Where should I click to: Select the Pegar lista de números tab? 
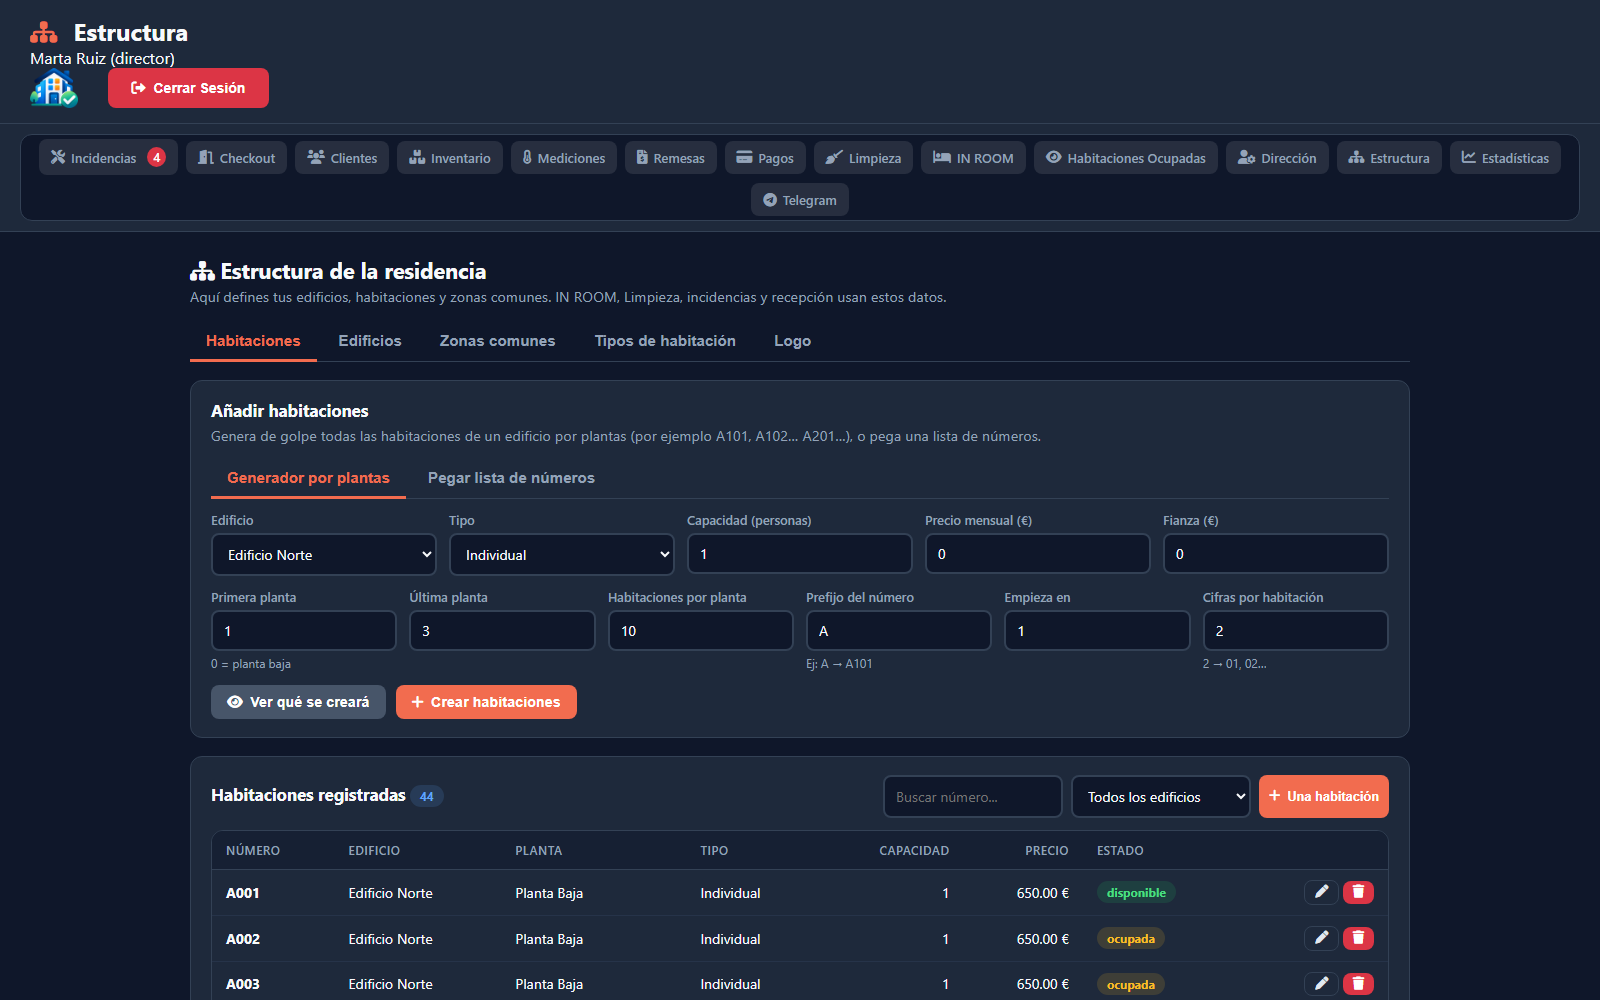(511, 478)
